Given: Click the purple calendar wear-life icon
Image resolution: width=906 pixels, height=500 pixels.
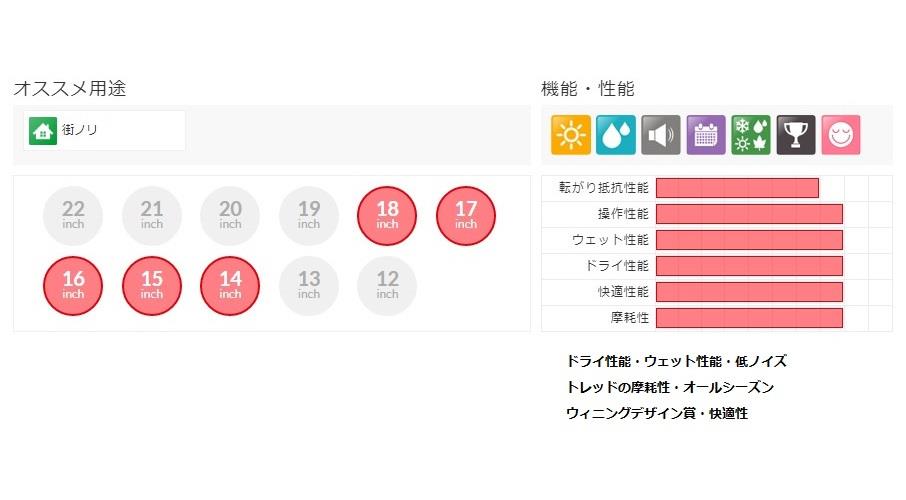Looking at the screenshot, I should click(706, 135).
